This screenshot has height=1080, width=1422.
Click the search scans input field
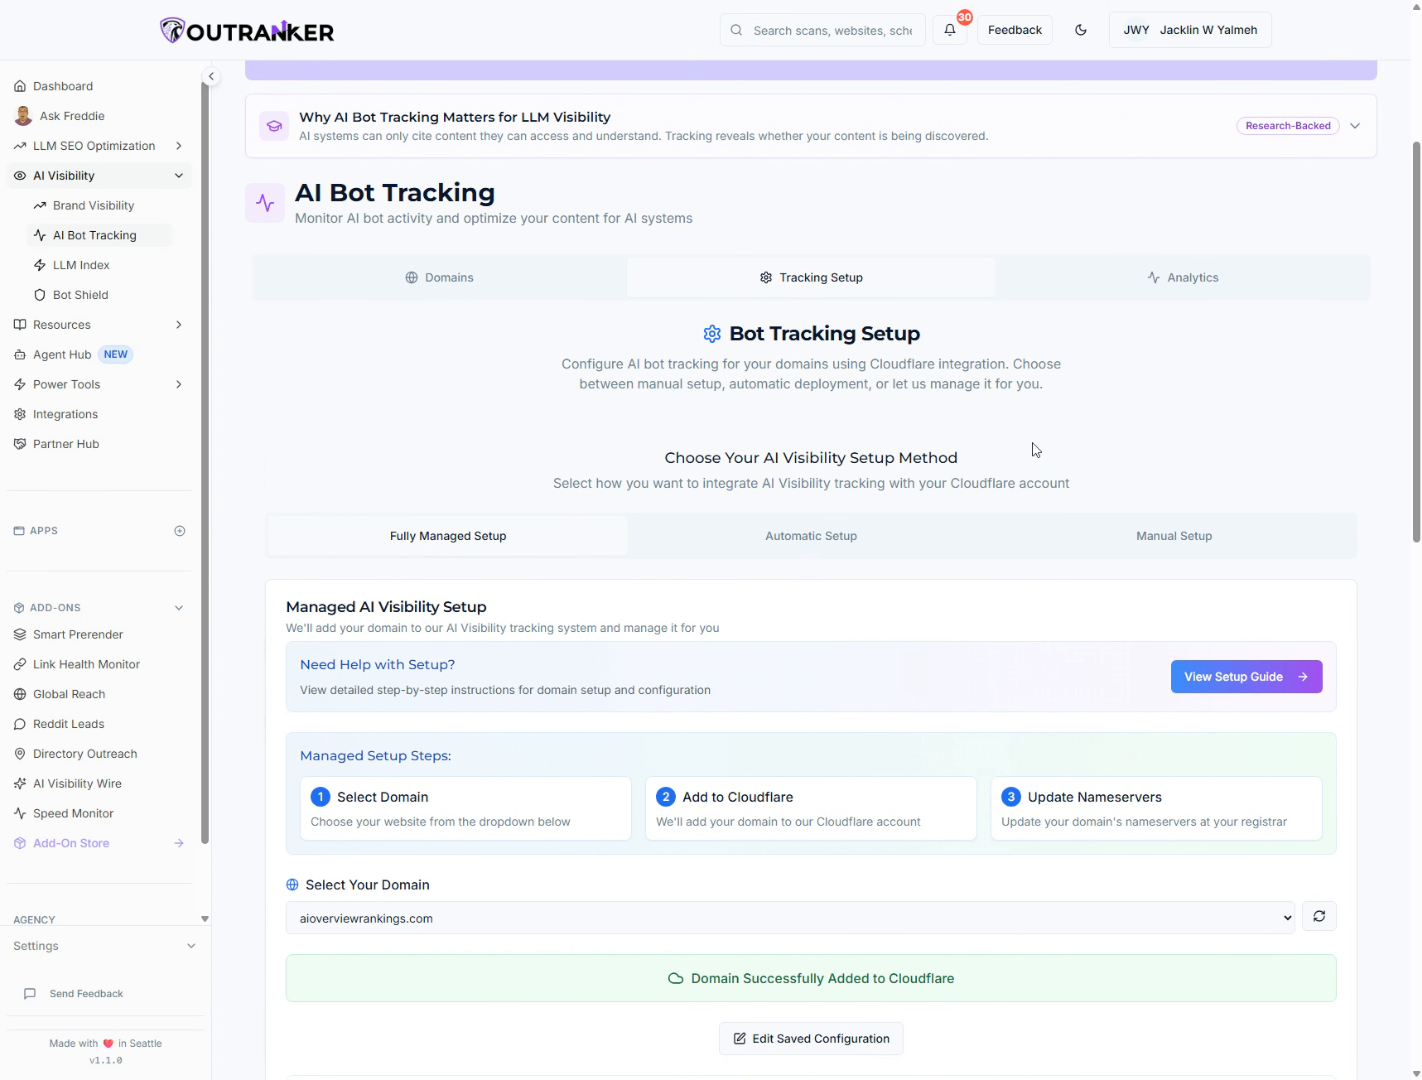click(831, 30)
